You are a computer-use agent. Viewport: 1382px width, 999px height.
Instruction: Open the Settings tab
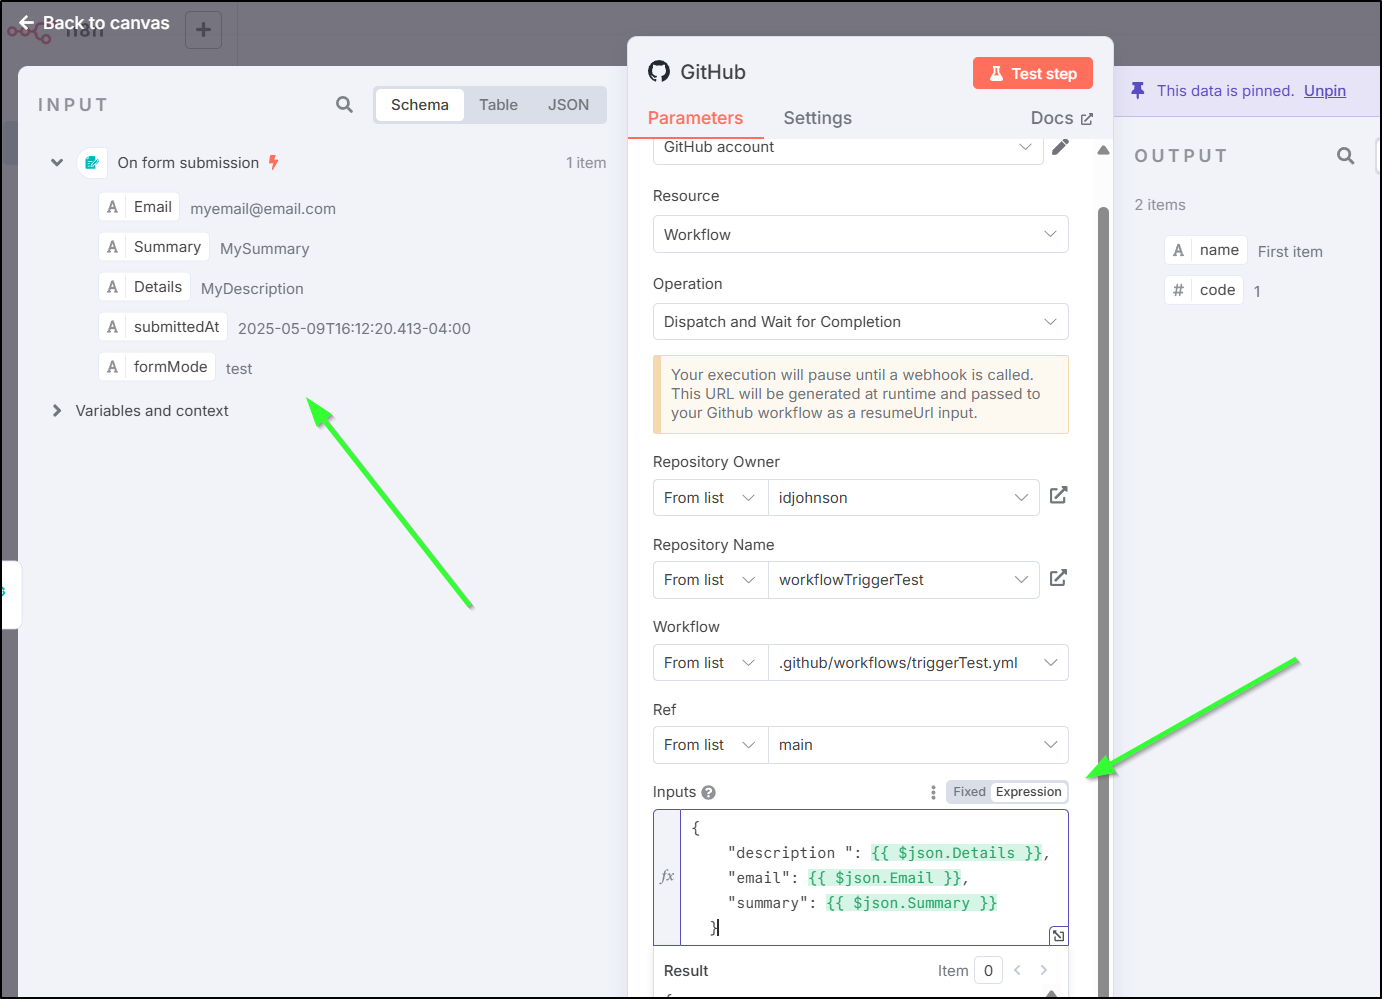point(817,118)
